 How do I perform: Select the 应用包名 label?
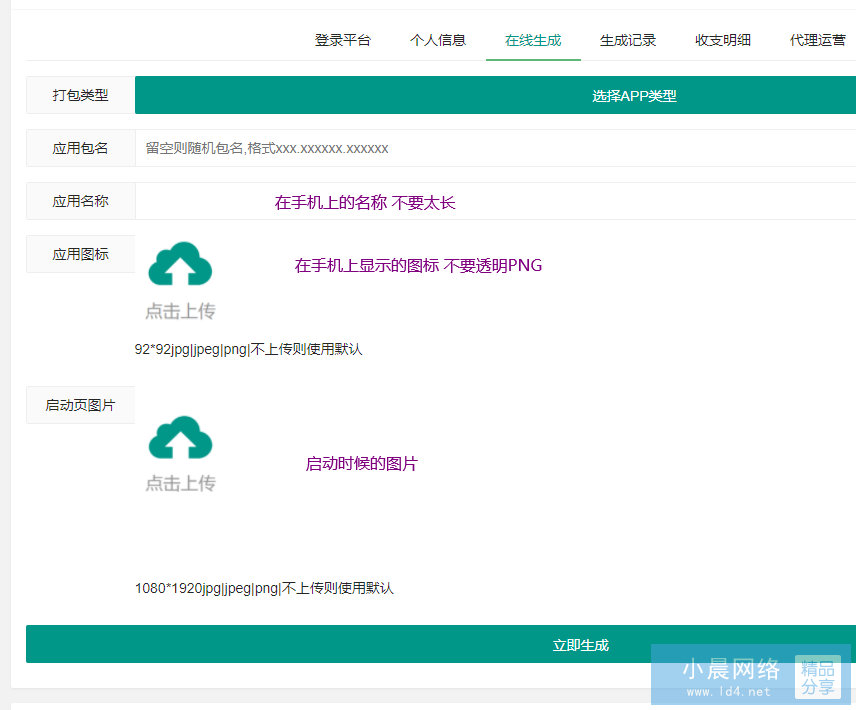[x=81, y=148]
